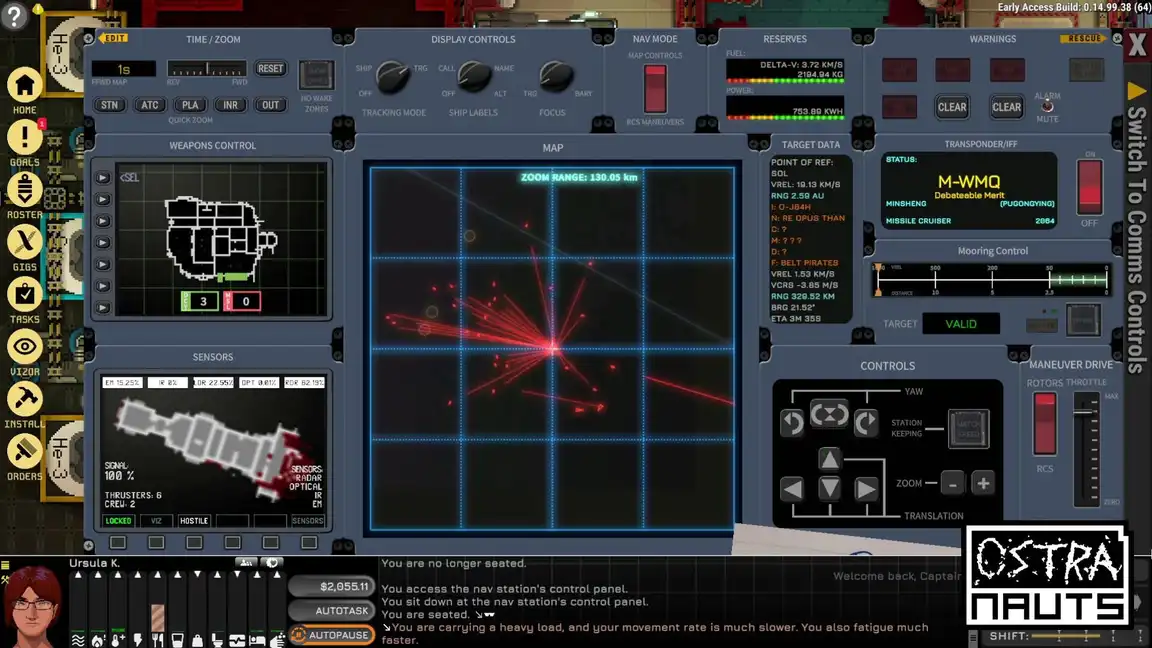The height and width of the screenshot is (648, 1152).
Task: Toggle the RCS rotors switch
Action: coord(1045,424)
